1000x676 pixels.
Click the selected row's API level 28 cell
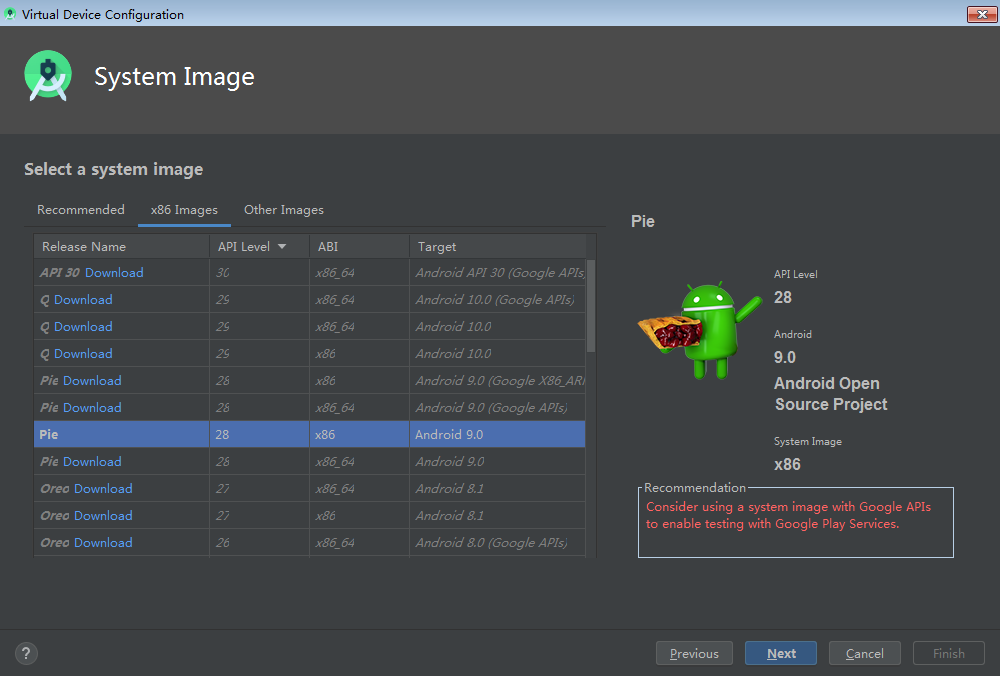pyautogui.click(x=259, y=434)
